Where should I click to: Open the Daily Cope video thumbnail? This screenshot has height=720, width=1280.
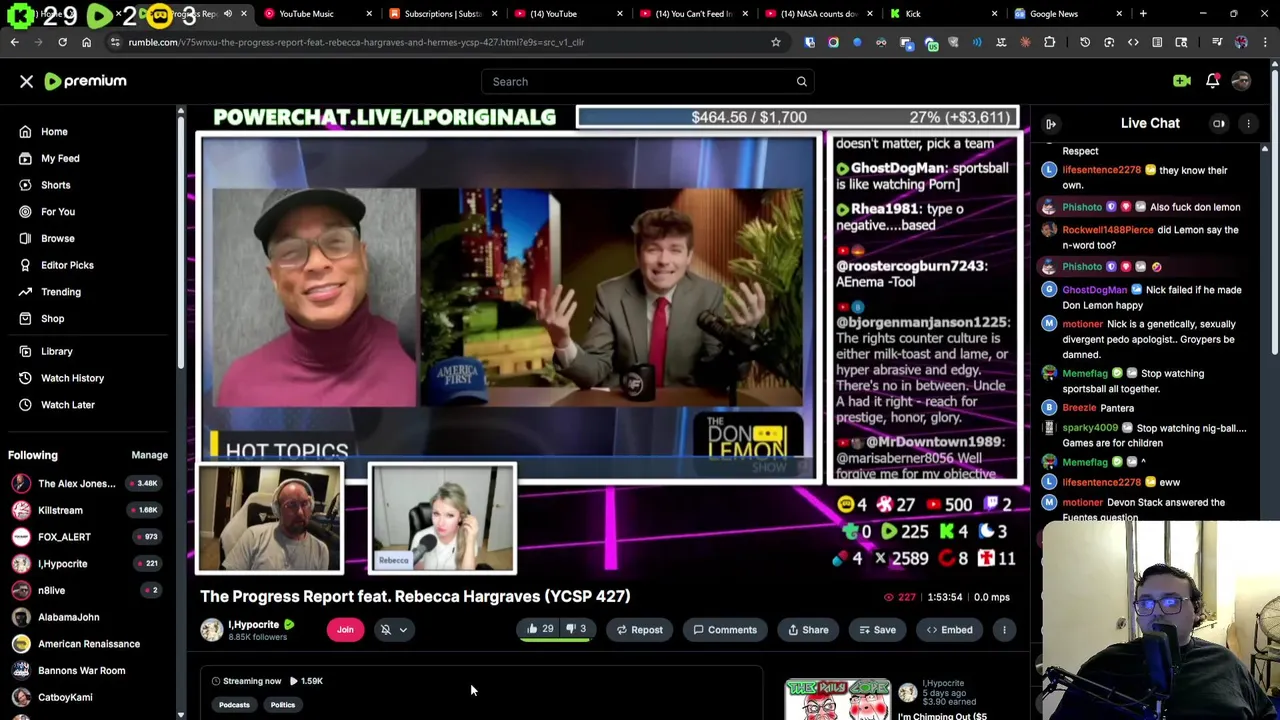coord(838,700)
